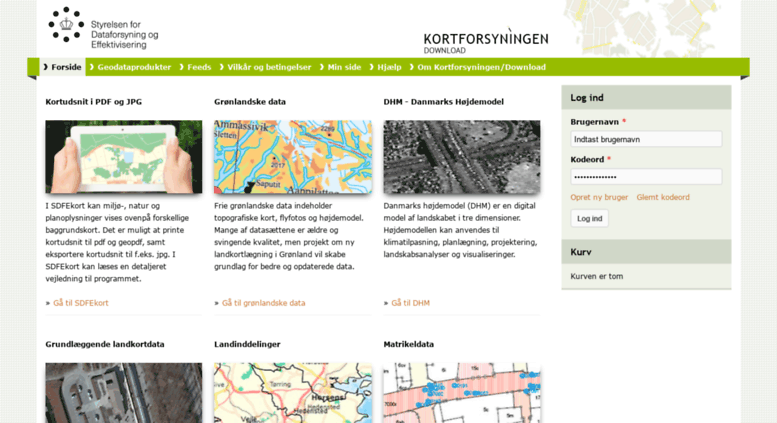Follow the Gå til DHM link
Screen dimensions: 777x423
point(410,303)
